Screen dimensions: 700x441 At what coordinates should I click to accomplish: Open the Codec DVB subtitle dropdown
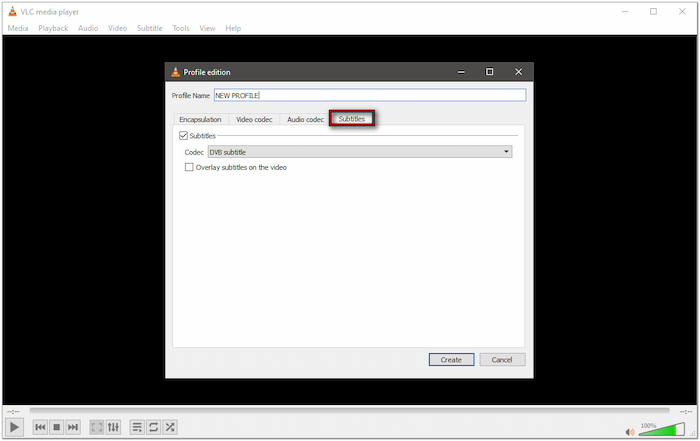click(x=360, y=152)
